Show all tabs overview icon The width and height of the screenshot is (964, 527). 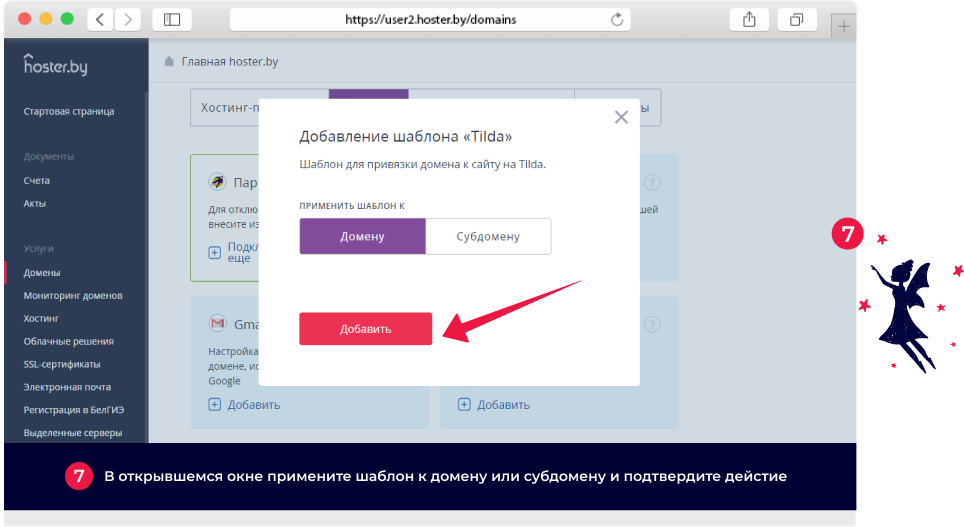click(796, 20)
